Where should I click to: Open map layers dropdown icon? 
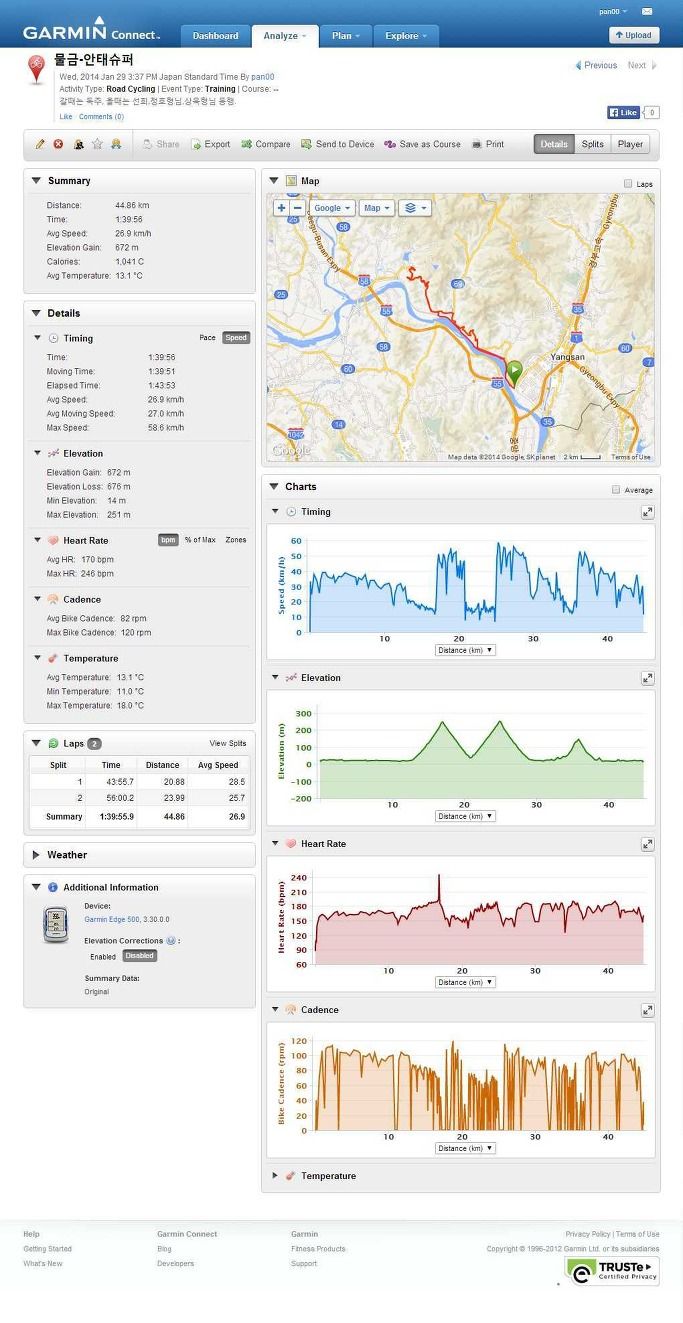(414, 208)
